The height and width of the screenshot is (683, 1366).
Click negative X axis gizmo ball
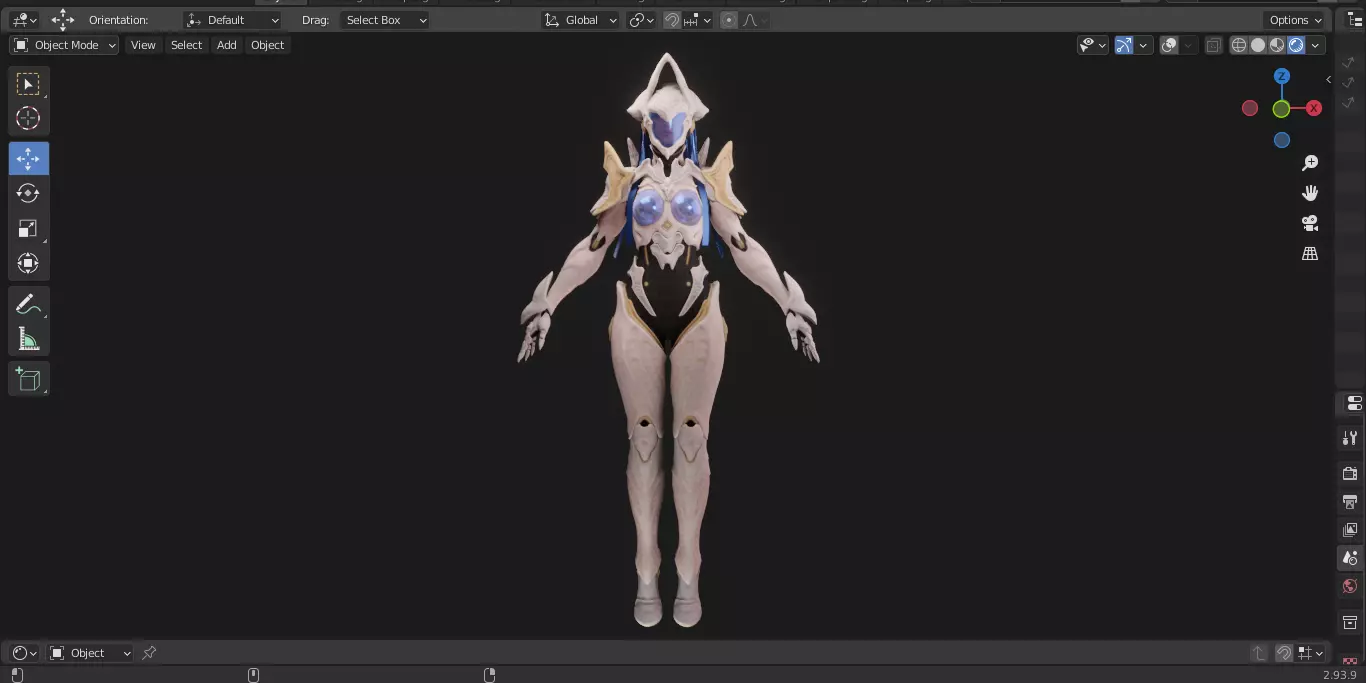click(x=1250, y=108)
